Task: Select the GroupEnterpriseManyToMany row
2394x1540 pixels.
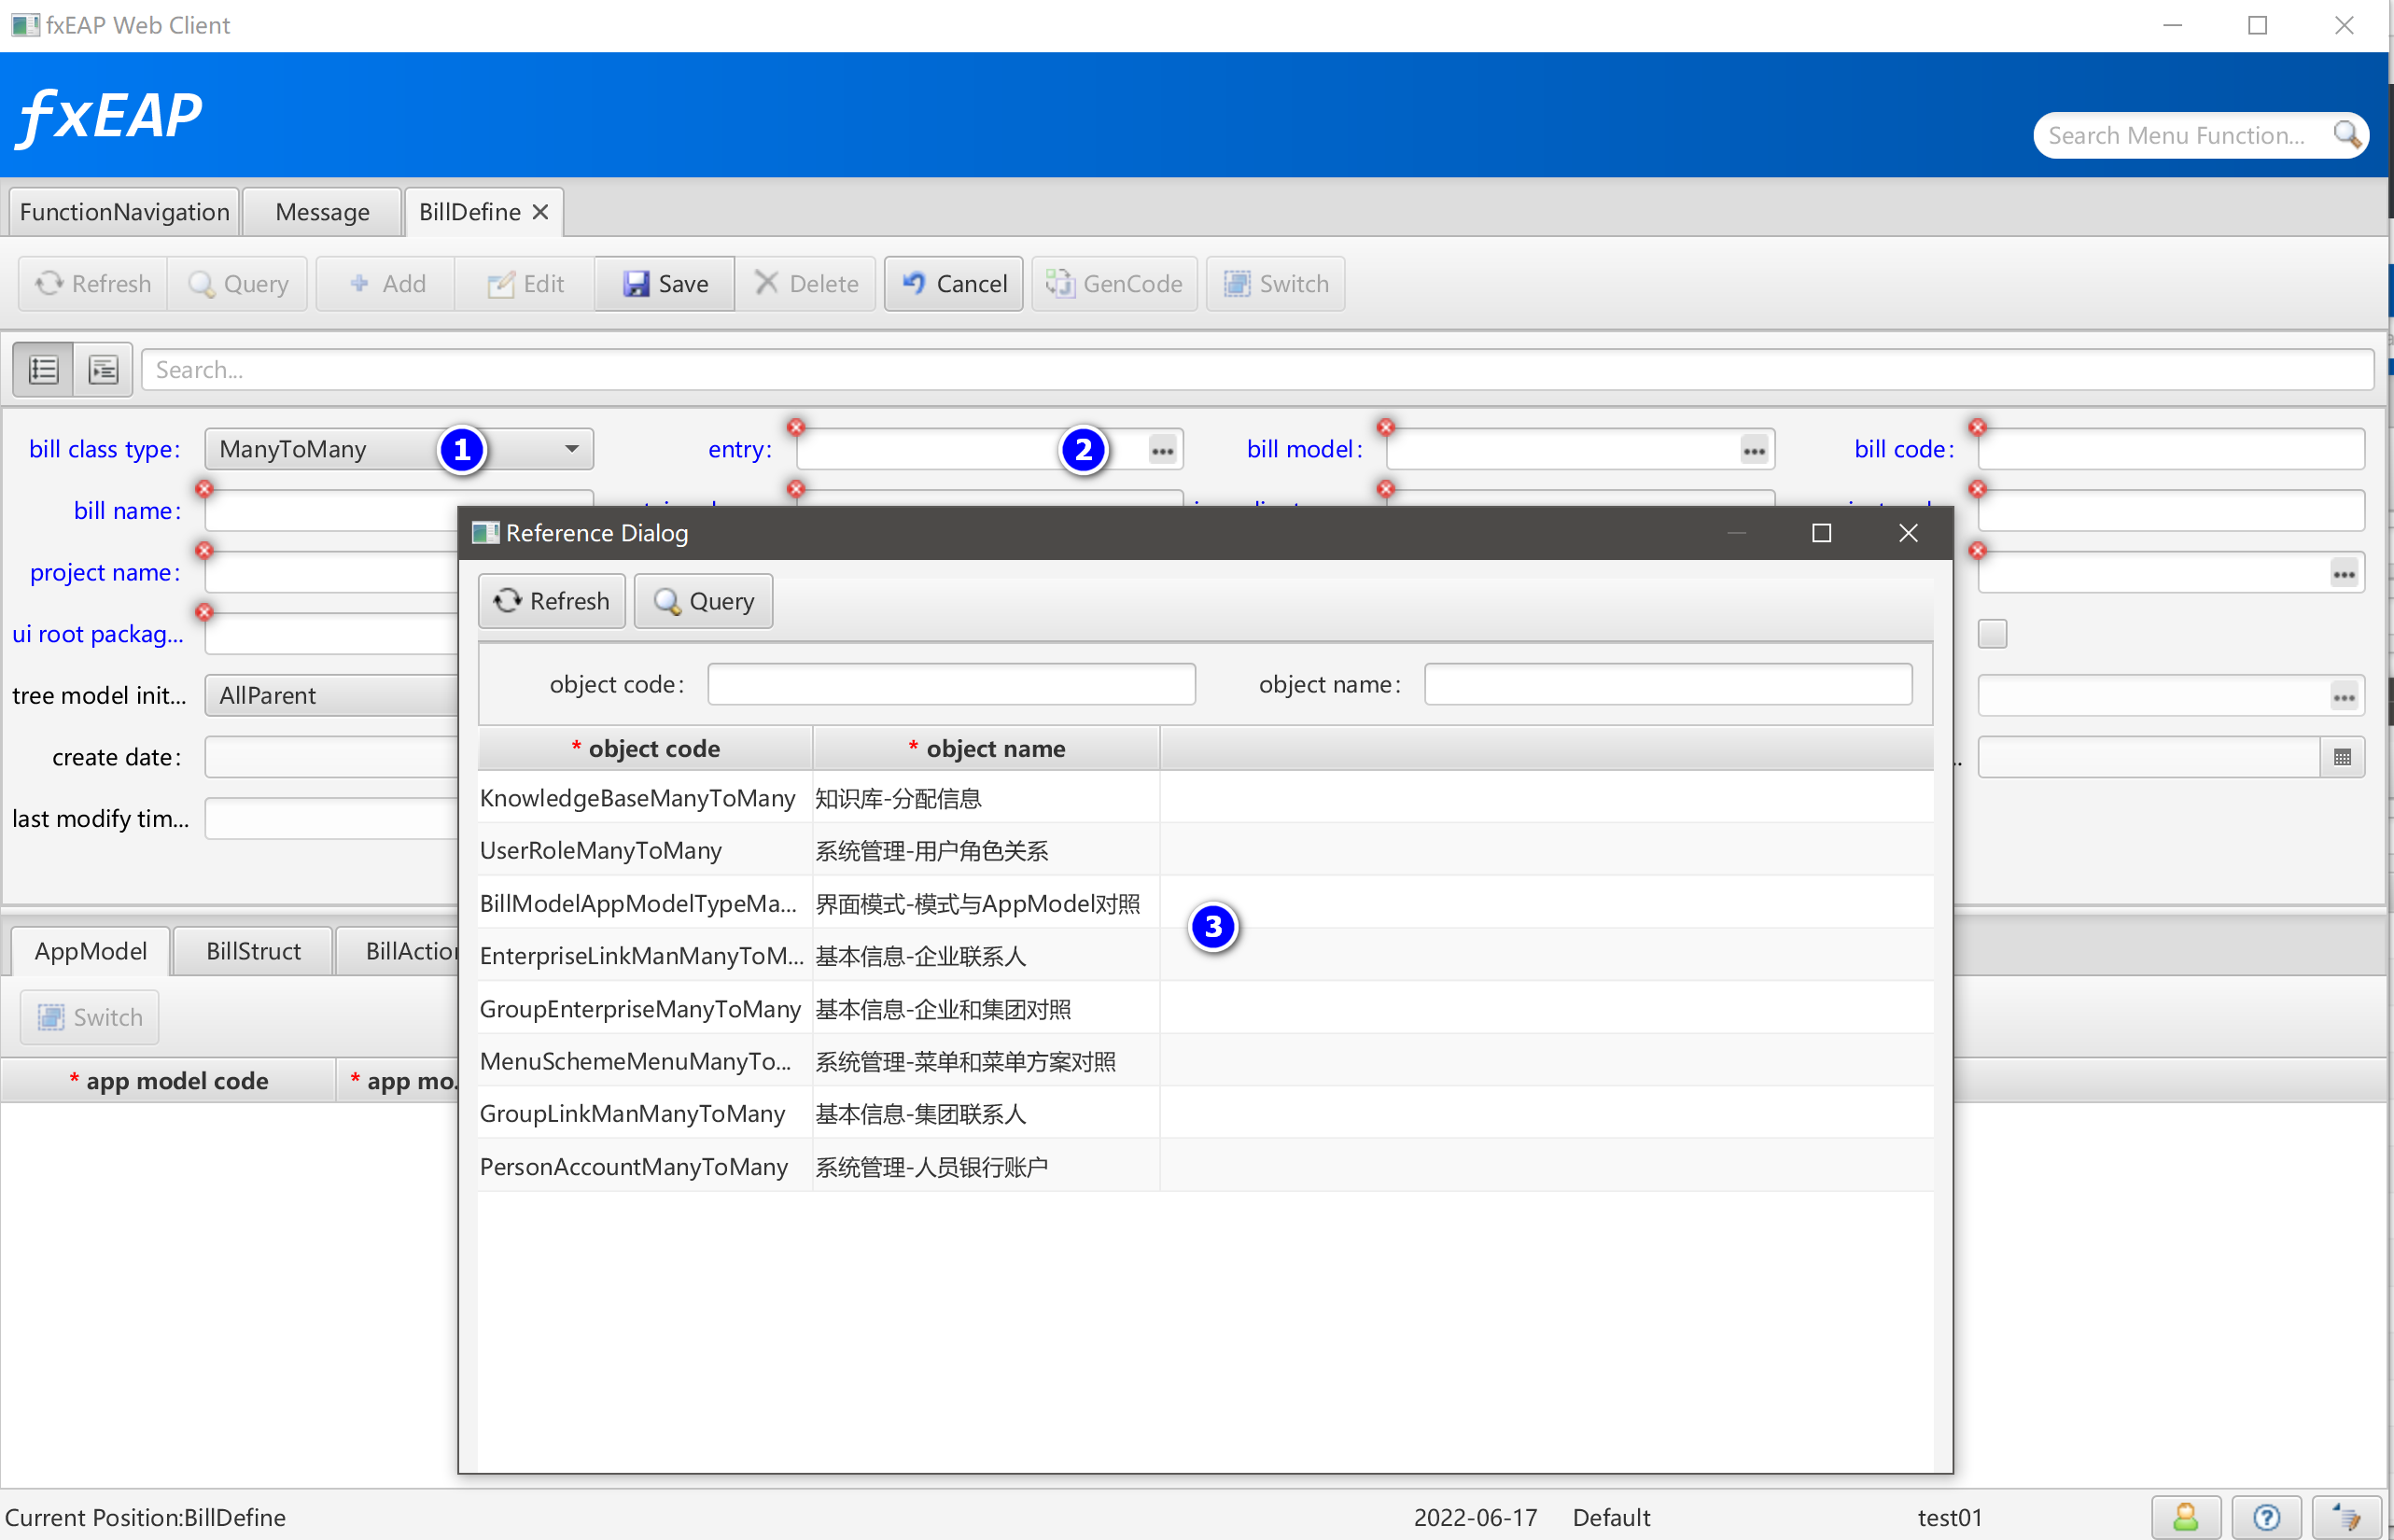Action: 1205,1008
